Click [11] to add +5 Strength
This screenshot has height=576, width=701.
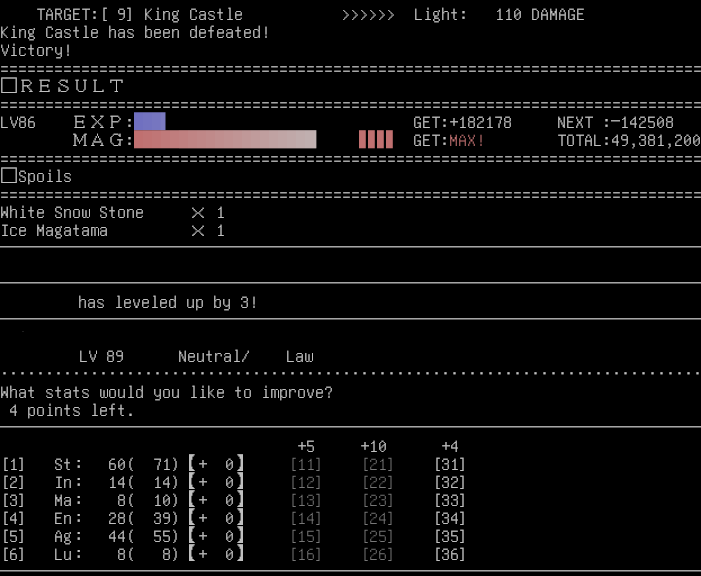[x=306, y=464]
